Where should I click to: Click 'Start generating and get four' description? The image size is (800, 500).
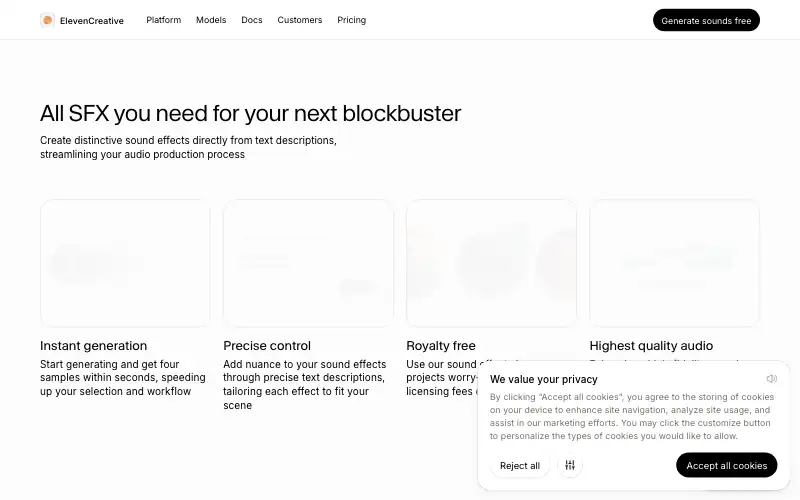[123, 378]
